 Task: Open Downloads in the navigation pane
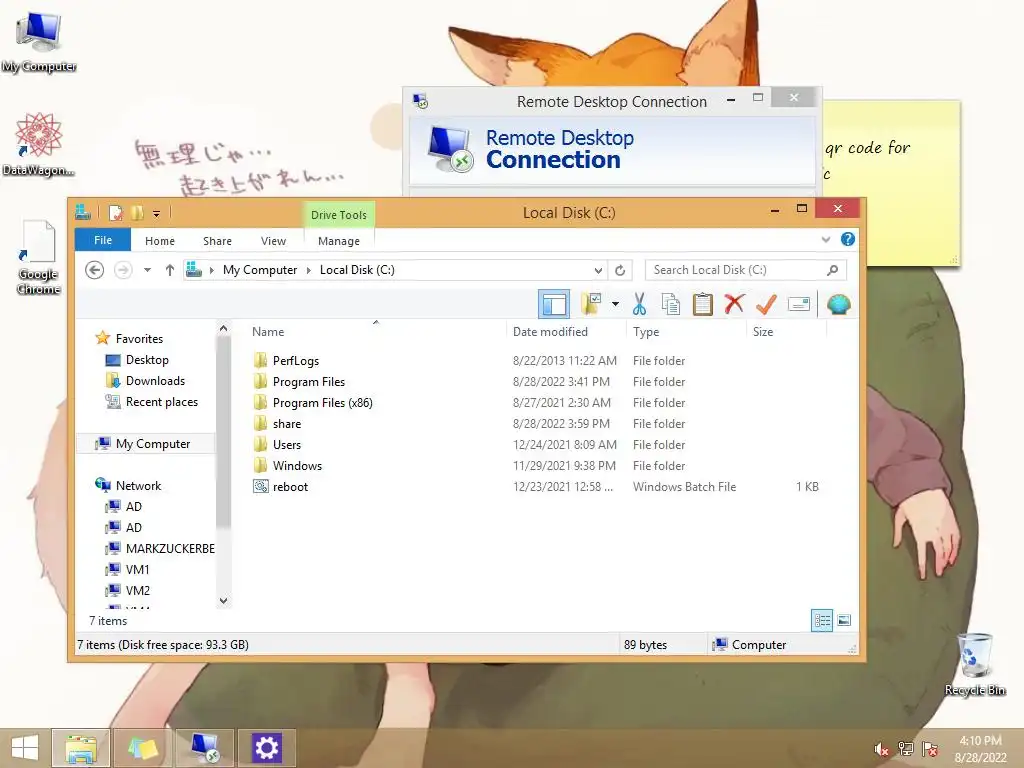click(155, 381)
